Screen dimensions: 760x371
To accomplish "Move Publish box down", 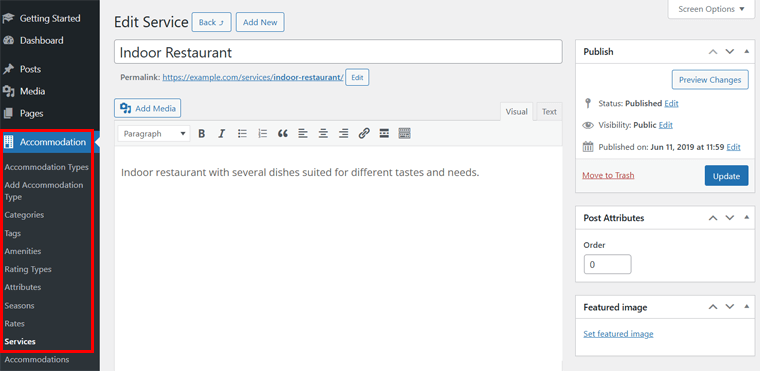I will (729, 51).
